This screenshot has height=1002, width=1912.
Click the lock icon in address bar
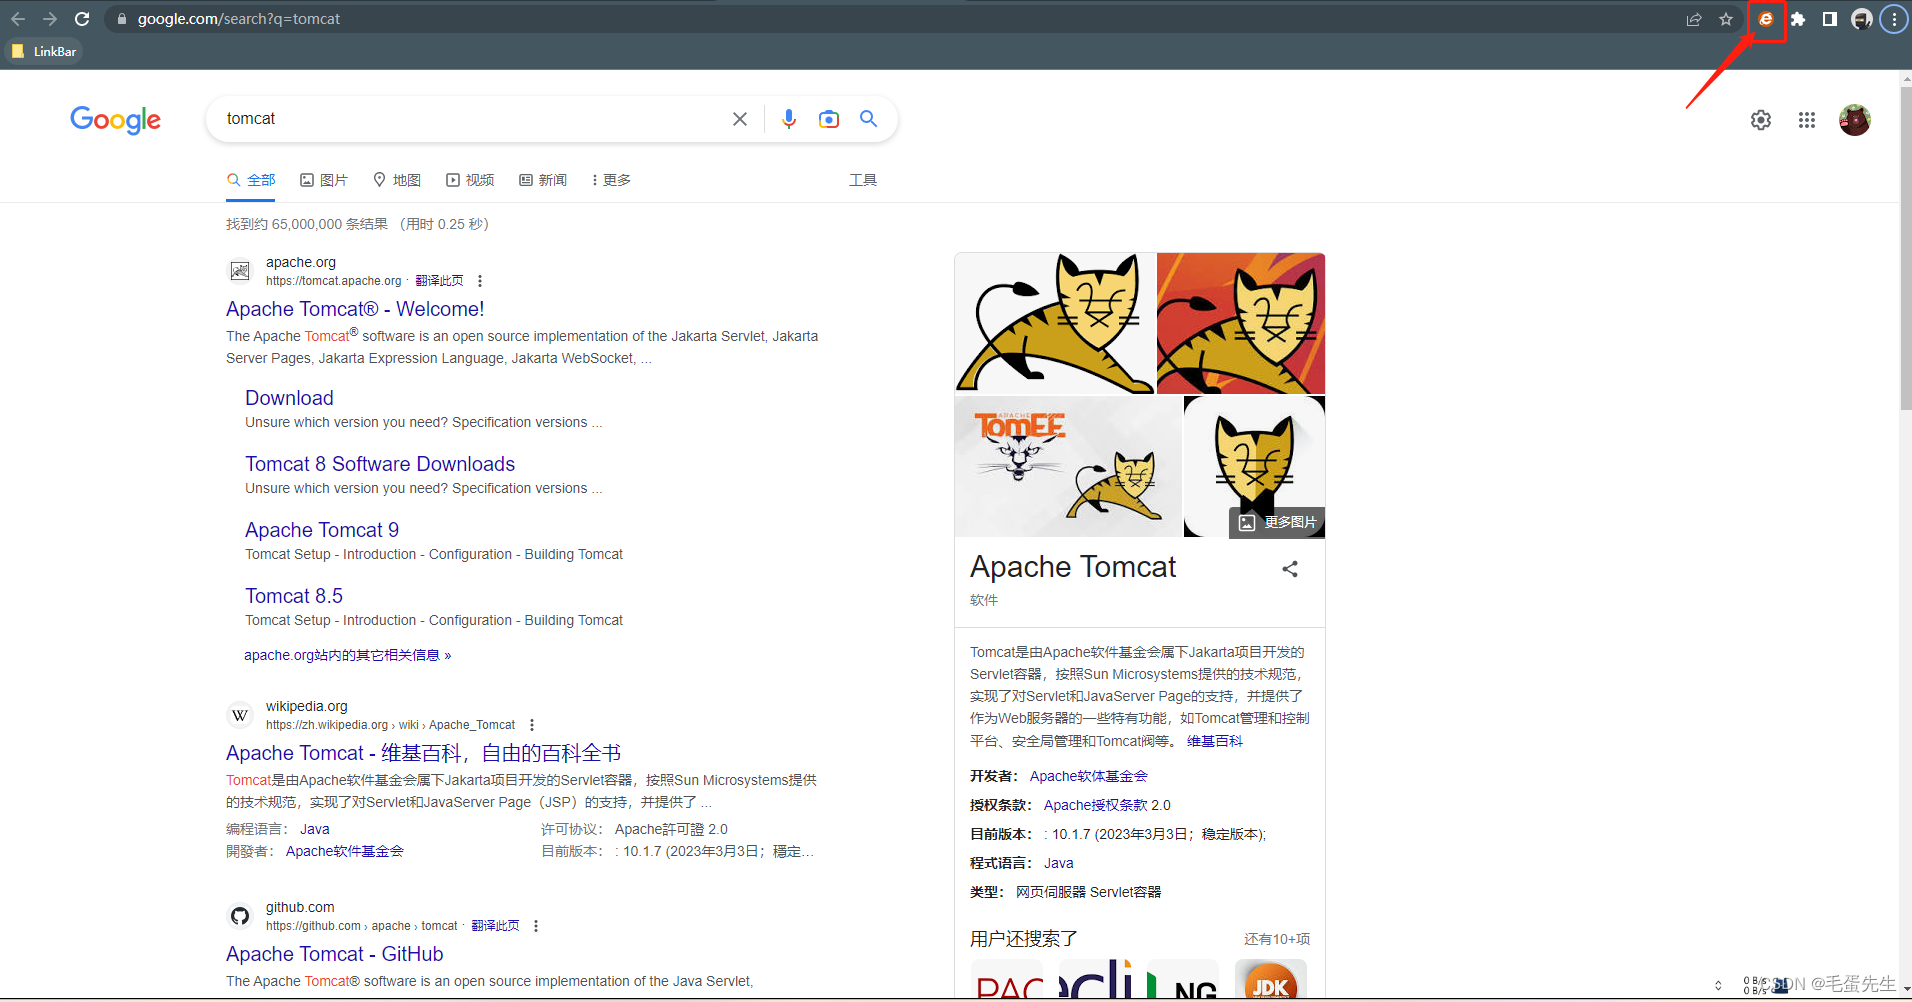tap(122, 19)
